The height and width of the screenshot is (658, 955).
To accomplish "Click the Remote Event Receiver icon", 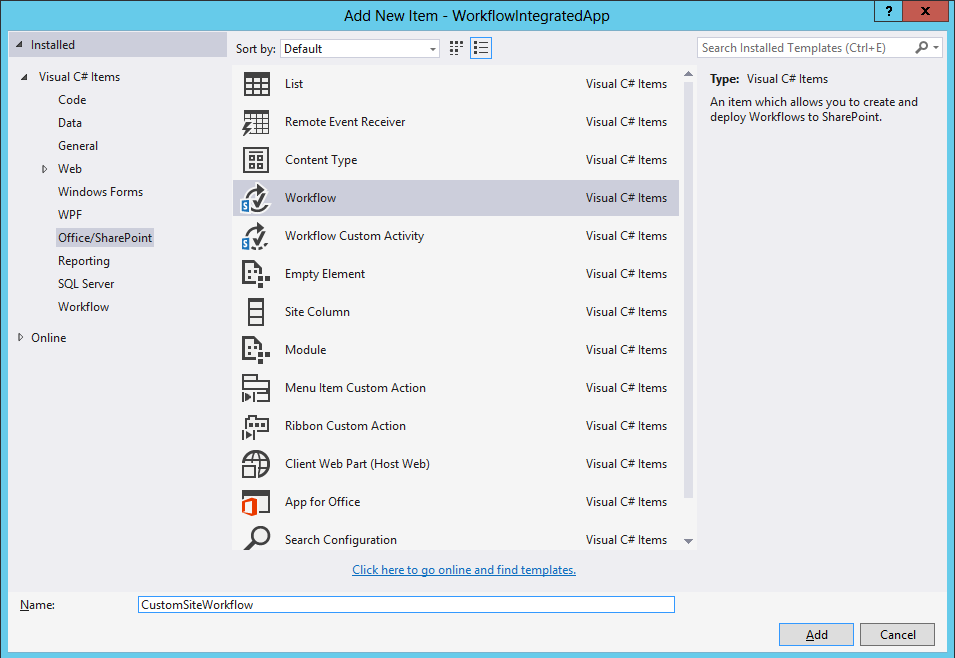I will 256,122.
